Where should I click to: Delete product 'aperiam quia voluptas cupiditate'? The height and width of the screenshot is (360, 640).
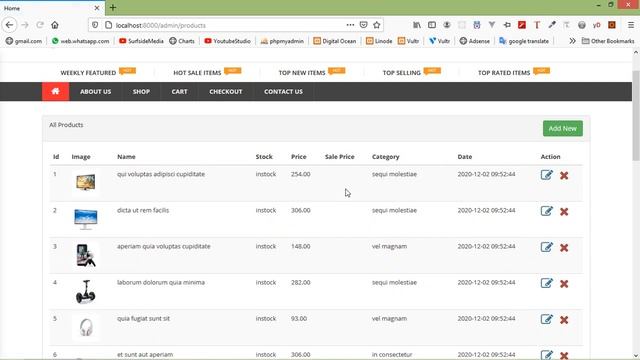click(x=564, y=247)
